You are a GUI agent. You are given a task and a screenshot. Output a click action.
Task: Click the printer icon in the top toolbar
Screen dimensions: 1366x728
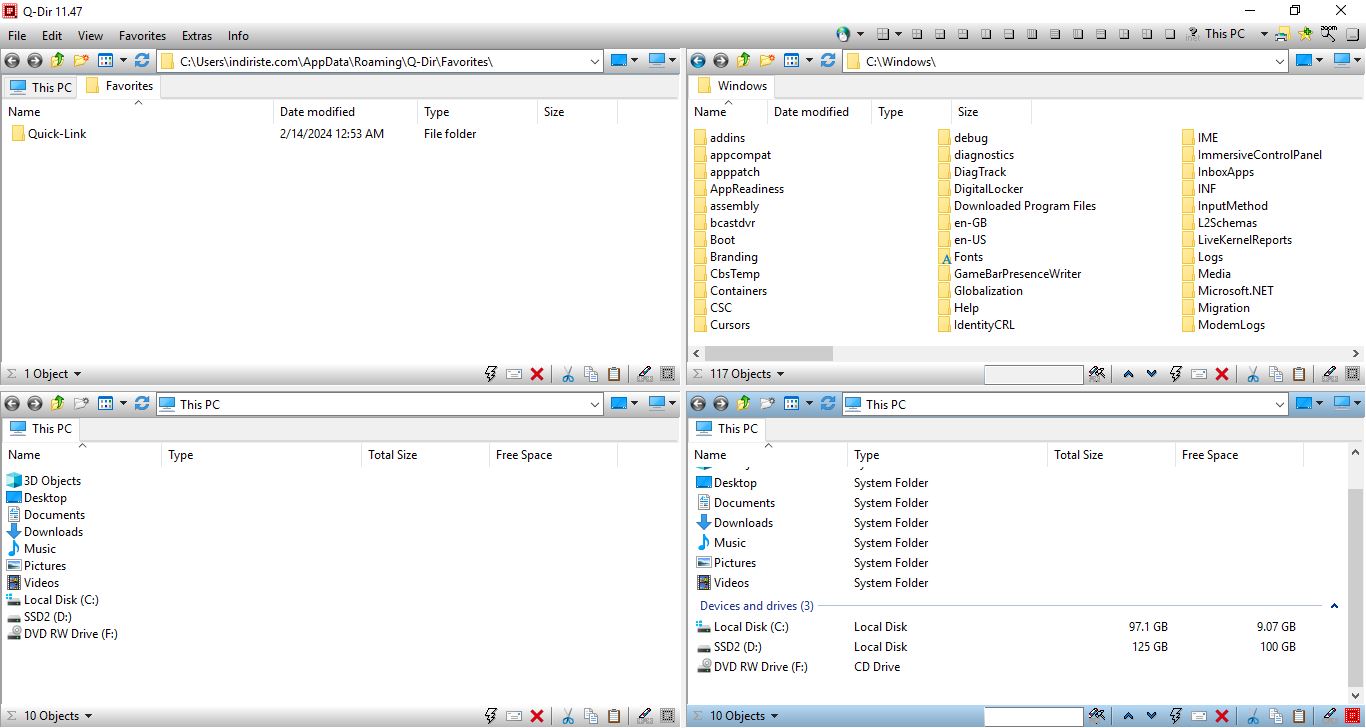point(1283,34)
